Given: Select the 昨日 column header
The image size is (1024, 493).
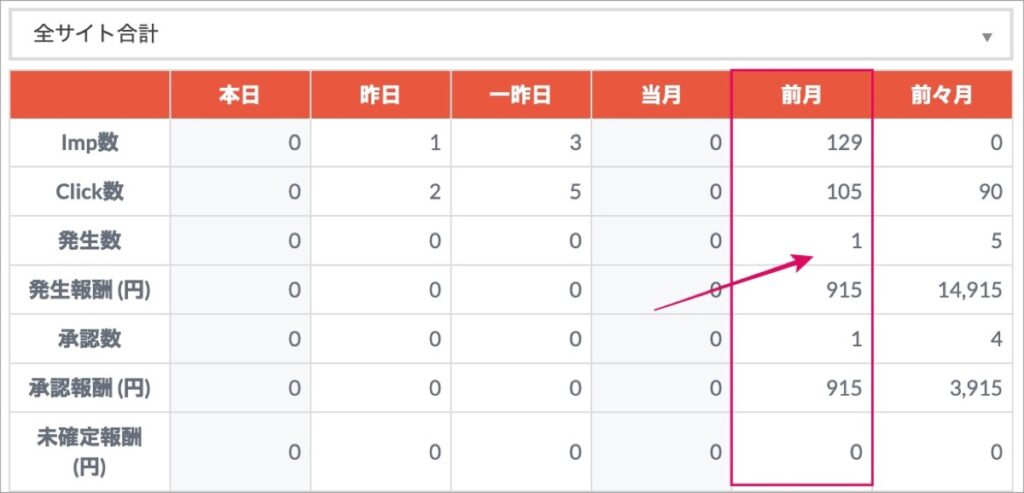Looking at the screenshot, I should coord(380,95).
